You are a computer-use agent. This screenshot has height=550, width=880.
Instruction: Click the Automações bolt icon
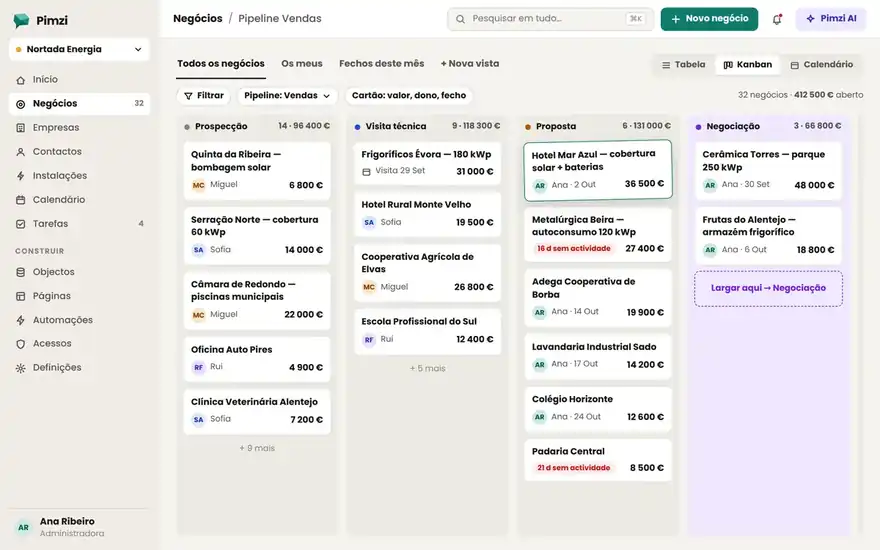tap(21, 320)
